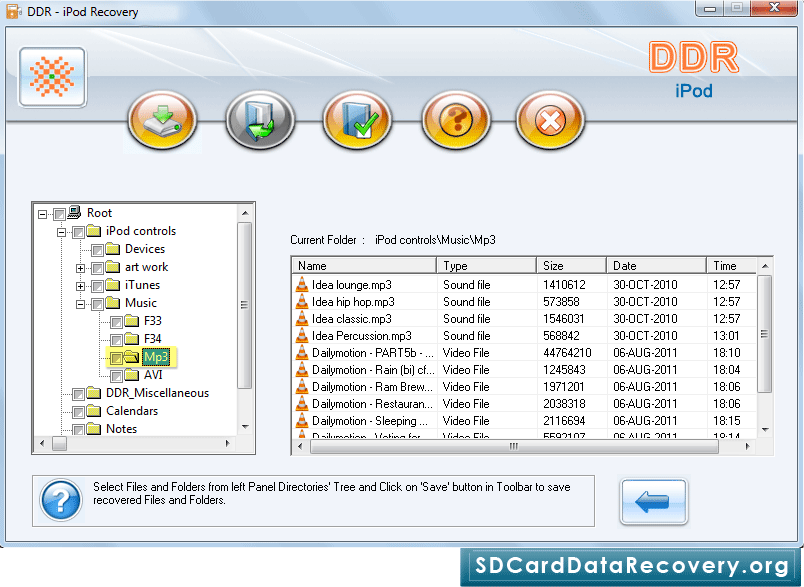The height and width of the screenshot is (587, 804).
Task: Click the iPod controls folder icon
Action: pyautogui.click(x=93, y=231)
